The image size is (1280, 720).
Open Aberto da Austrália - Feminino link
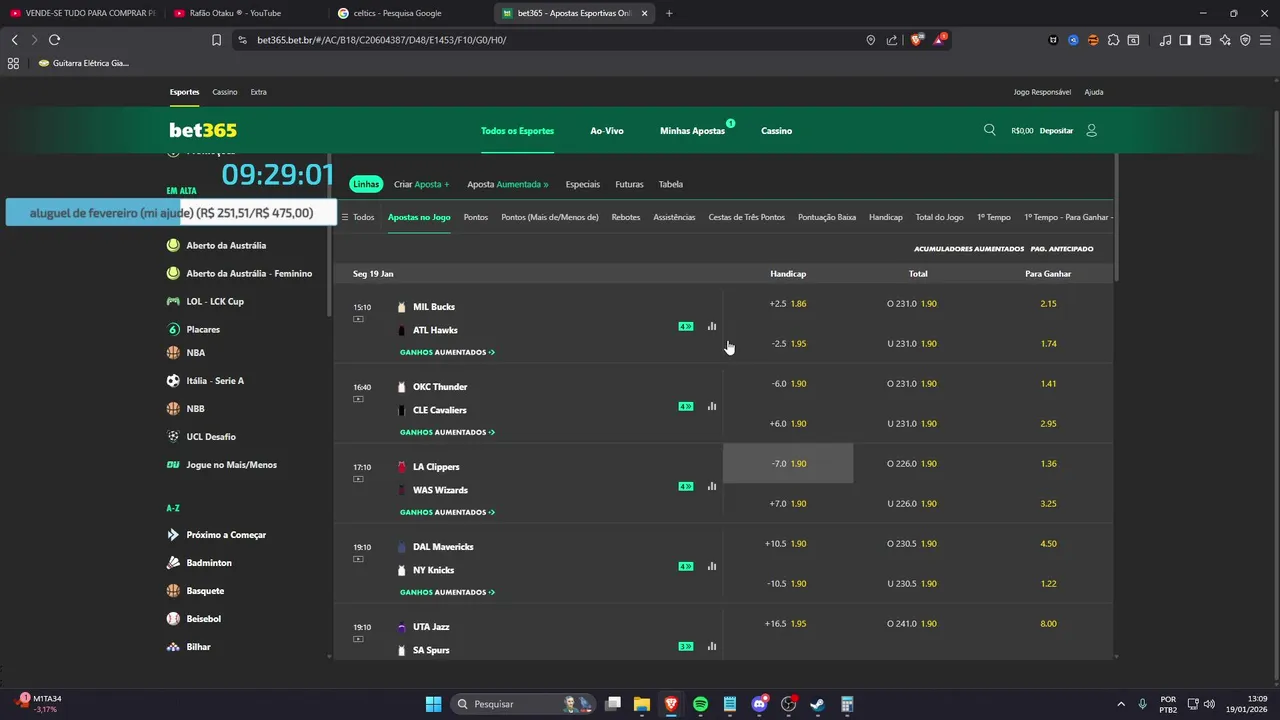[x=249, y=273]
